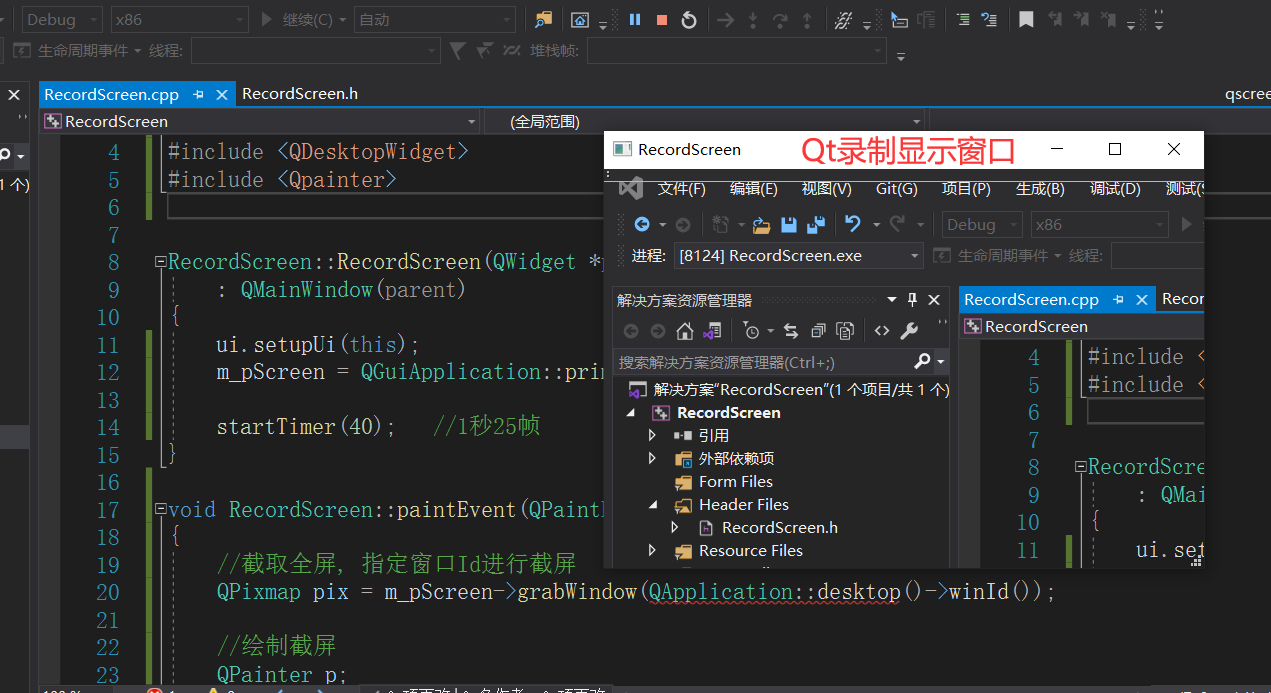Click Show All Files icon in Solution Explorer
Image resolution: width=1271 pixels, height=693 pixels.
[x=845, y=331]
